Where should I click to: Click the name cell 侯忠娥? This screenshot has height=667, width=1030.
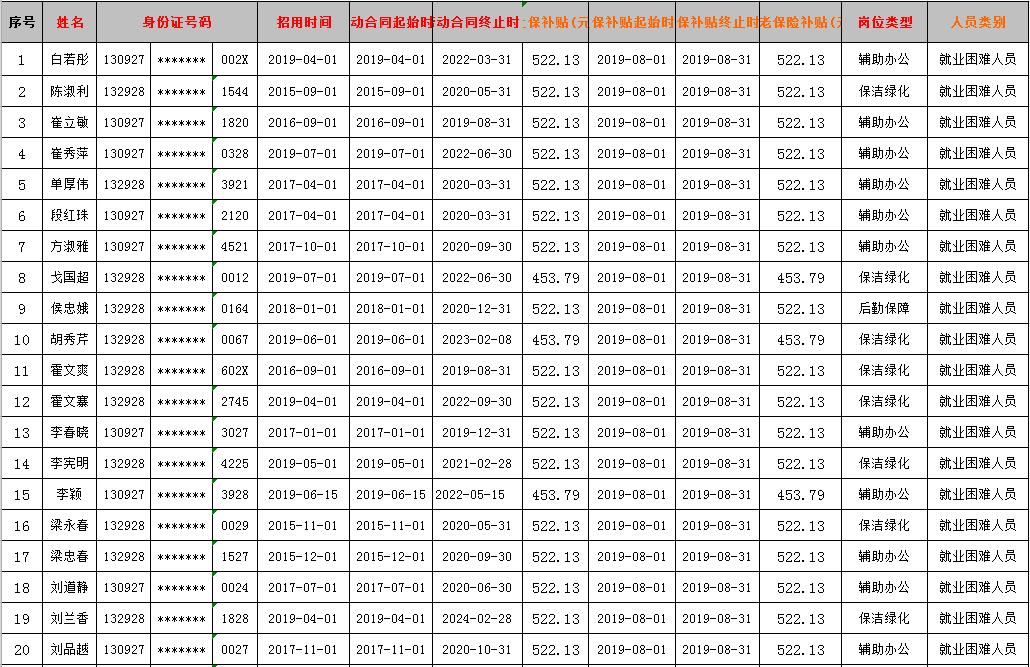[x=70, y=309]
